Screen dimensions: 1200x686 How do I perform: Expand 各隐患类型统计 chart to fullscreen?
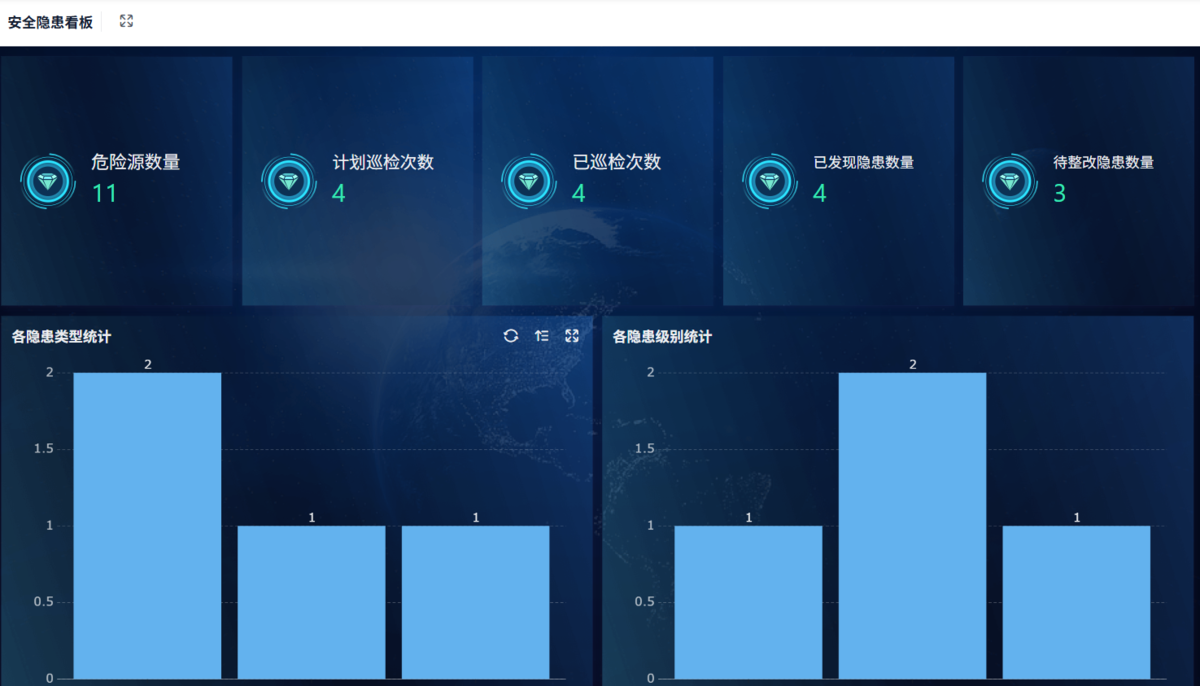tap(572, 336)
